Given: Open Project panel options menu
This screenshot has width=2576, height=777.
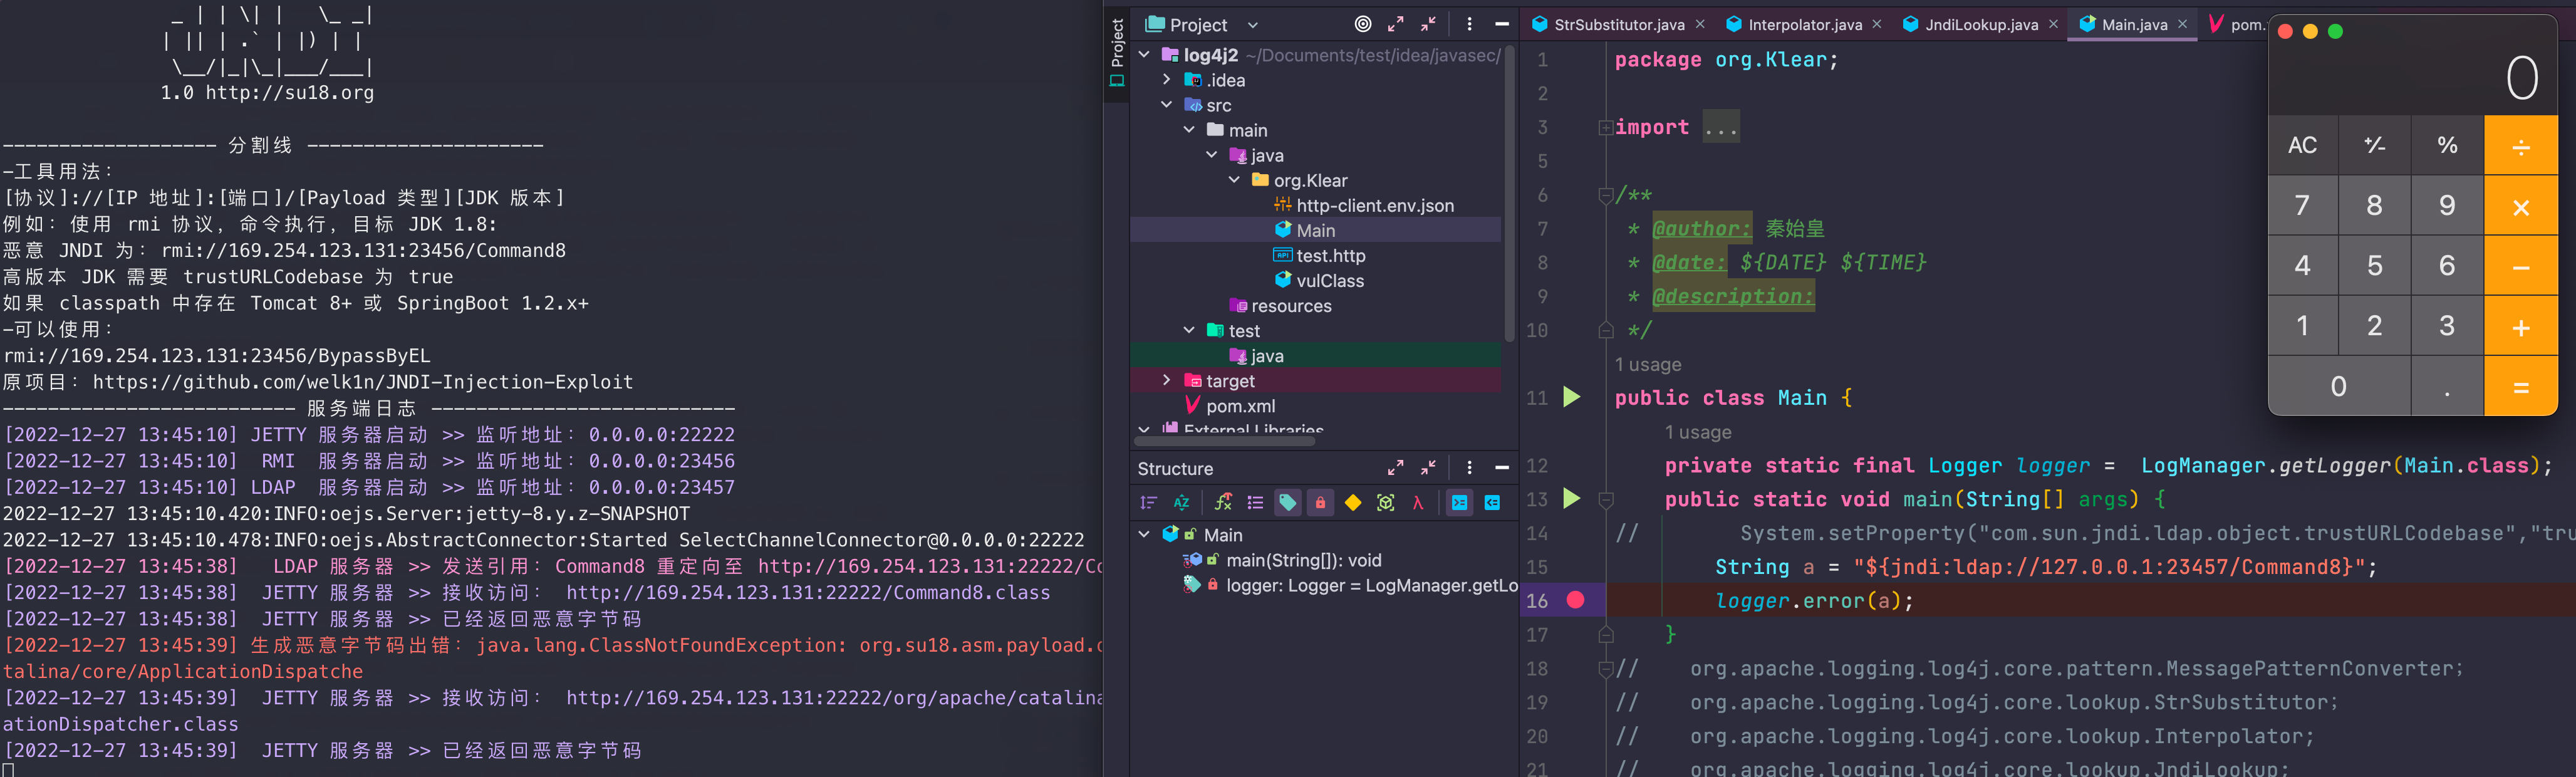Looking at the screenshot, I should [x=1469, y=24].
